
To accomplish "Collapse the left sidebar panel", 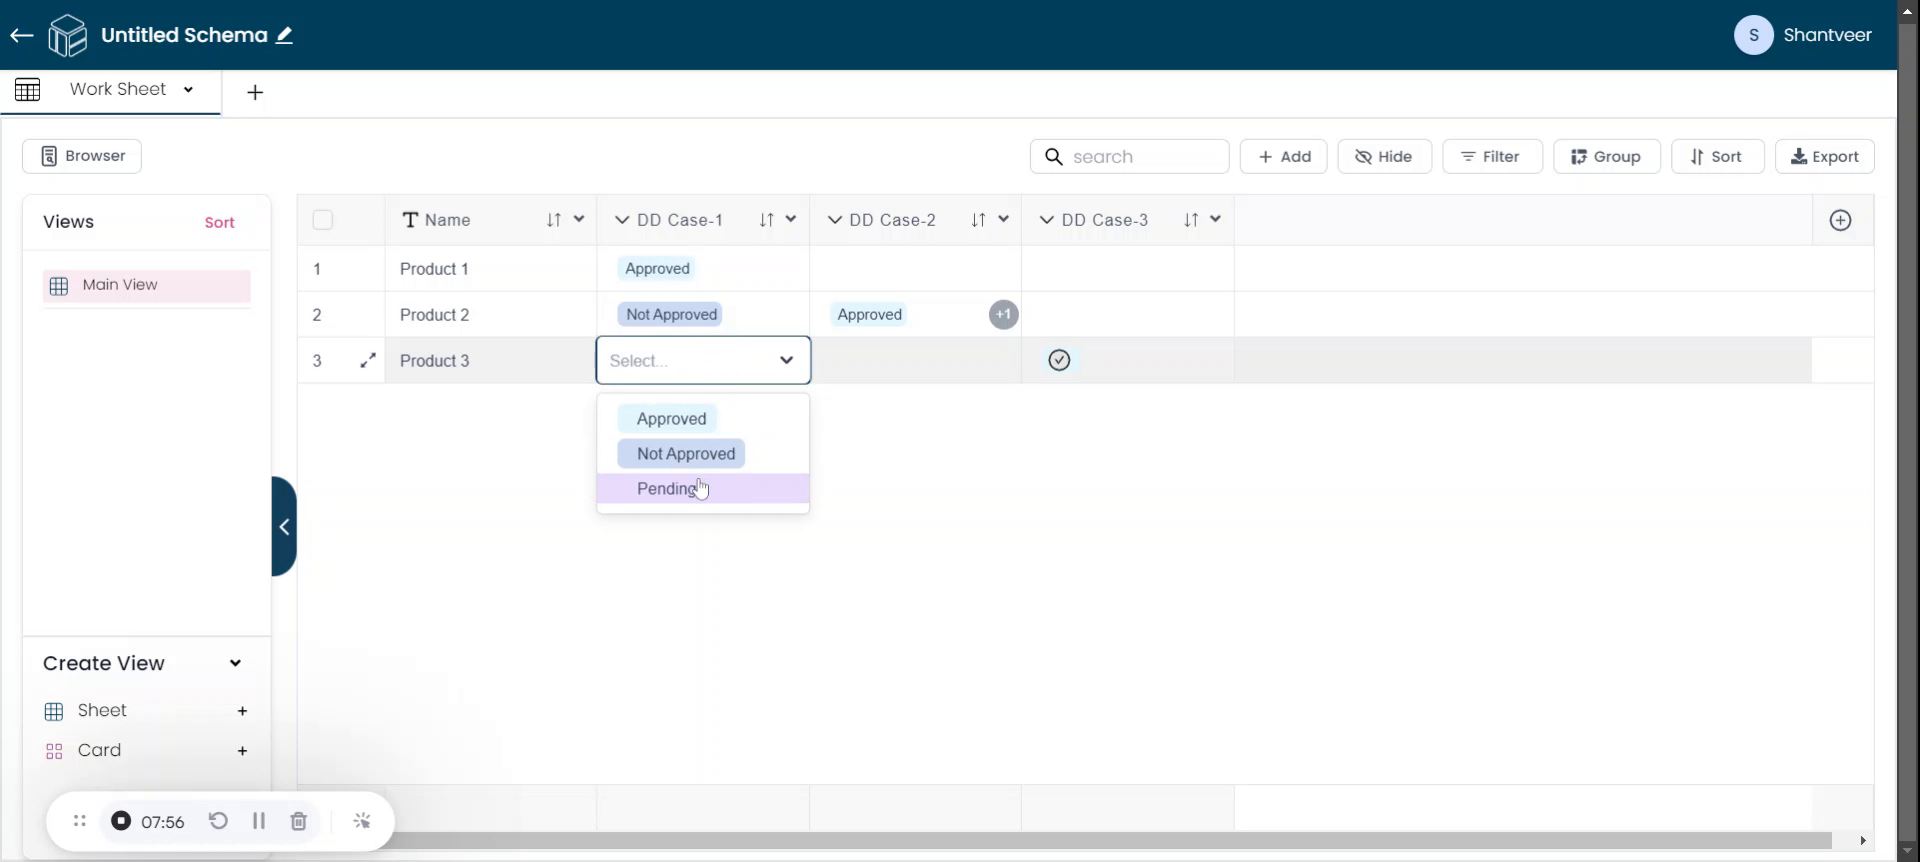I will [x=284, y=527].
